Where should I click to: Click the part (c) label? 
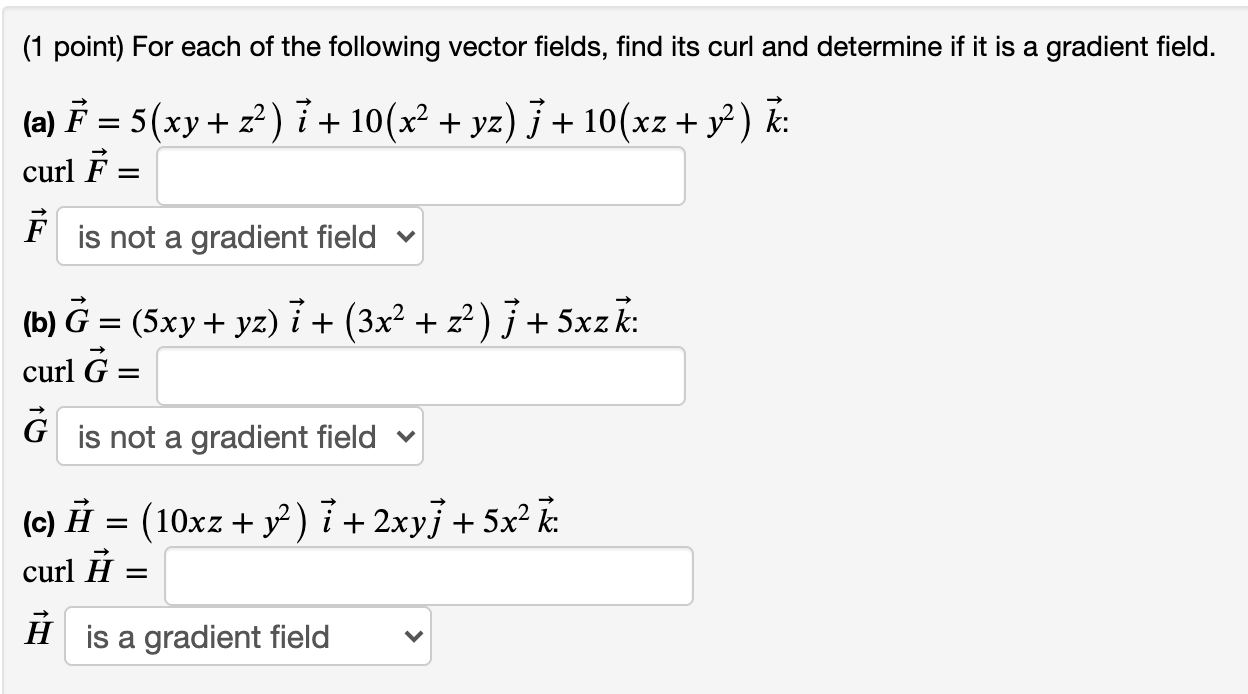click(x=38, y=523)
